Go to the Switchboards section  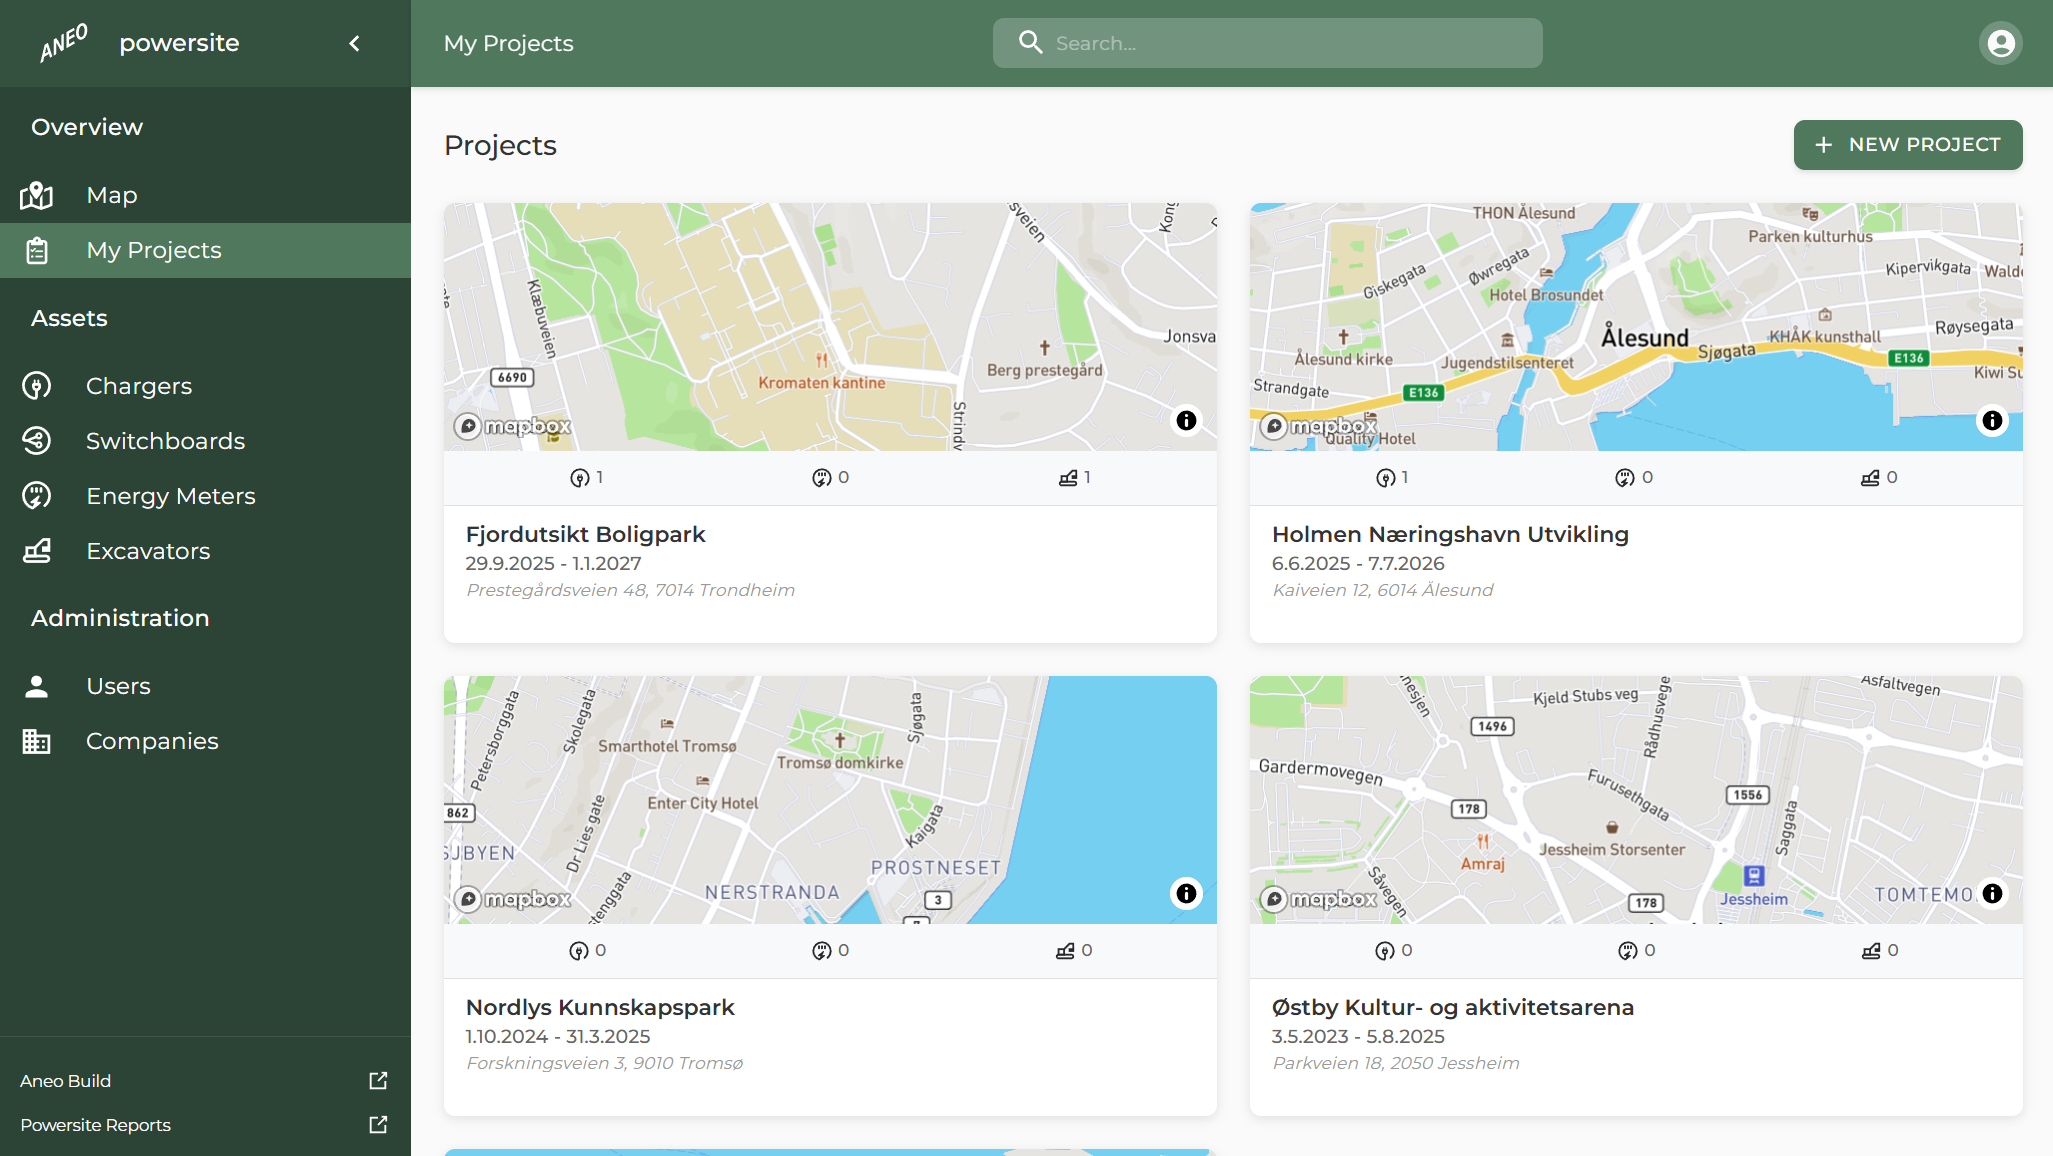point(165,441)
